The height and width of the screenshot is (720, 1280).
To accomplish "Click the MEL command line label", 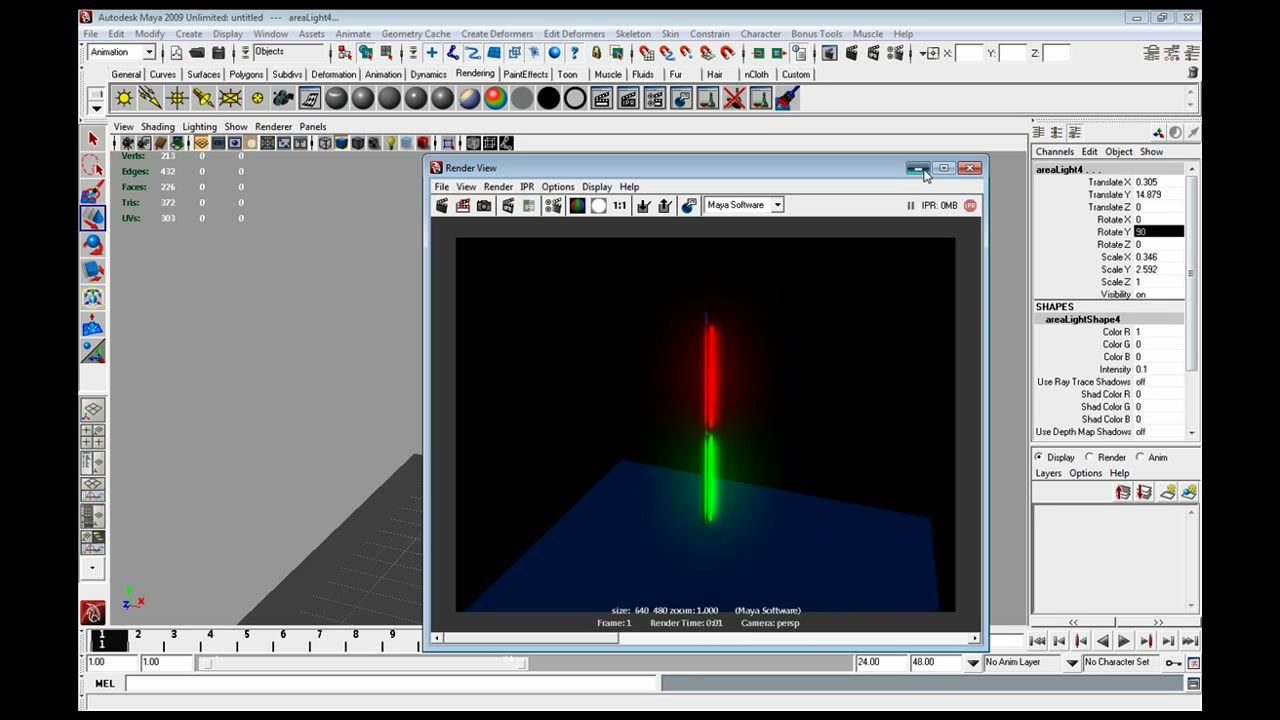I will click(104, 684).
